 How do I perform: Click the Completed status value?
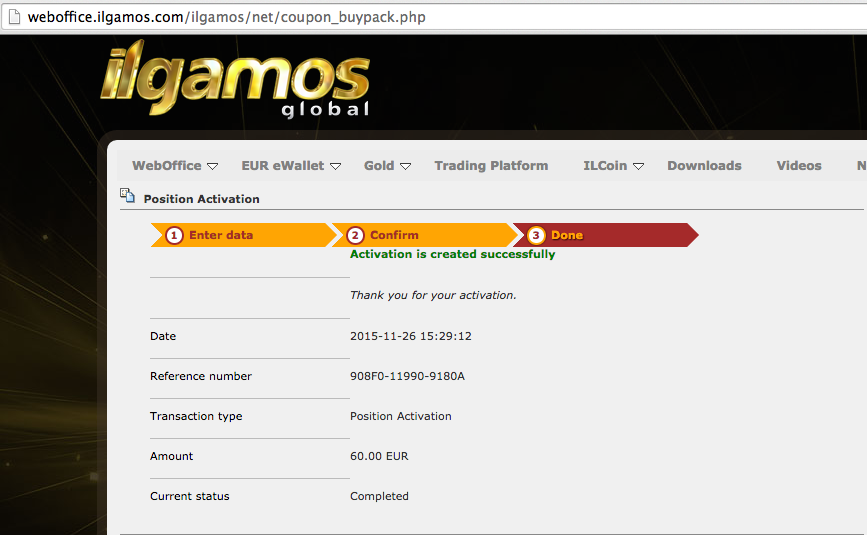(379, 496)
